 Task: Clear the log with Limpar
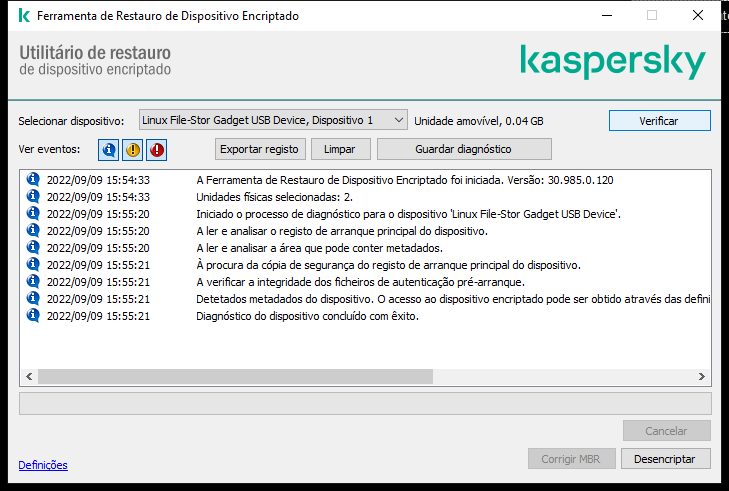340,149
